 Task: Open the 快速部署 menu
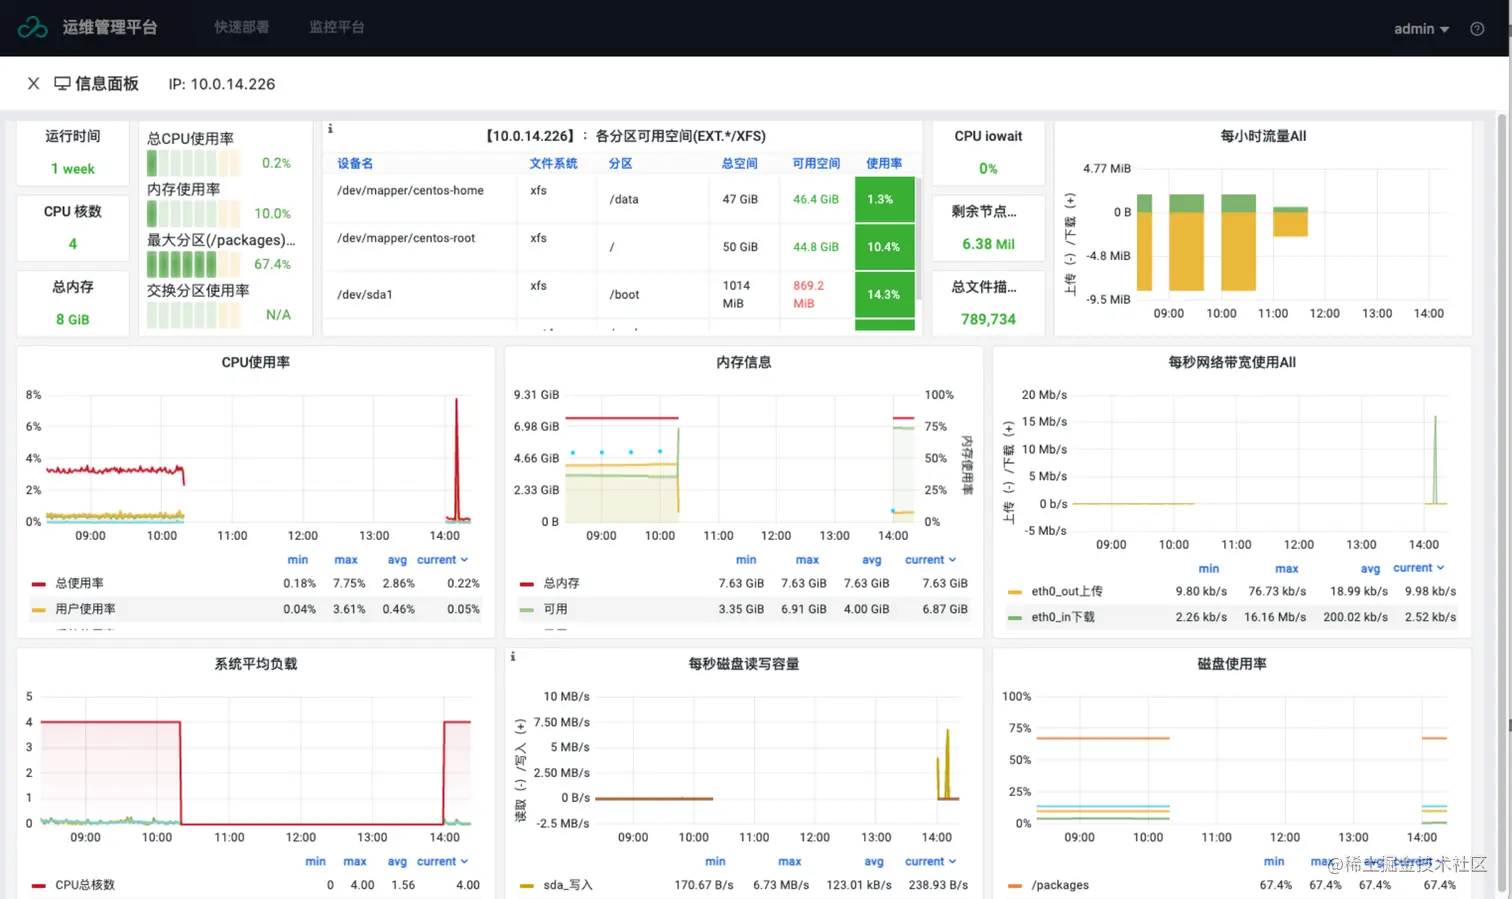(x=242, y=27)
